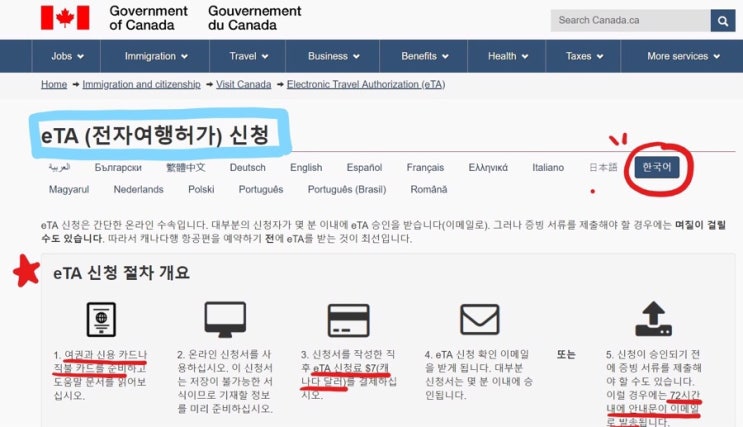
Task: Click the Canadian flag logo
Action: (x=65, y=18)
